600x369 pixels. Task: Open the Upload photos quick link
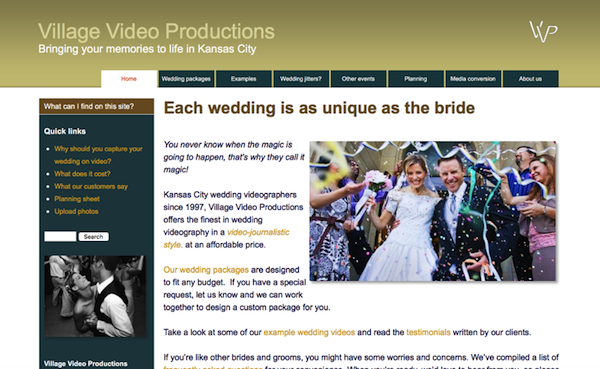76,211
